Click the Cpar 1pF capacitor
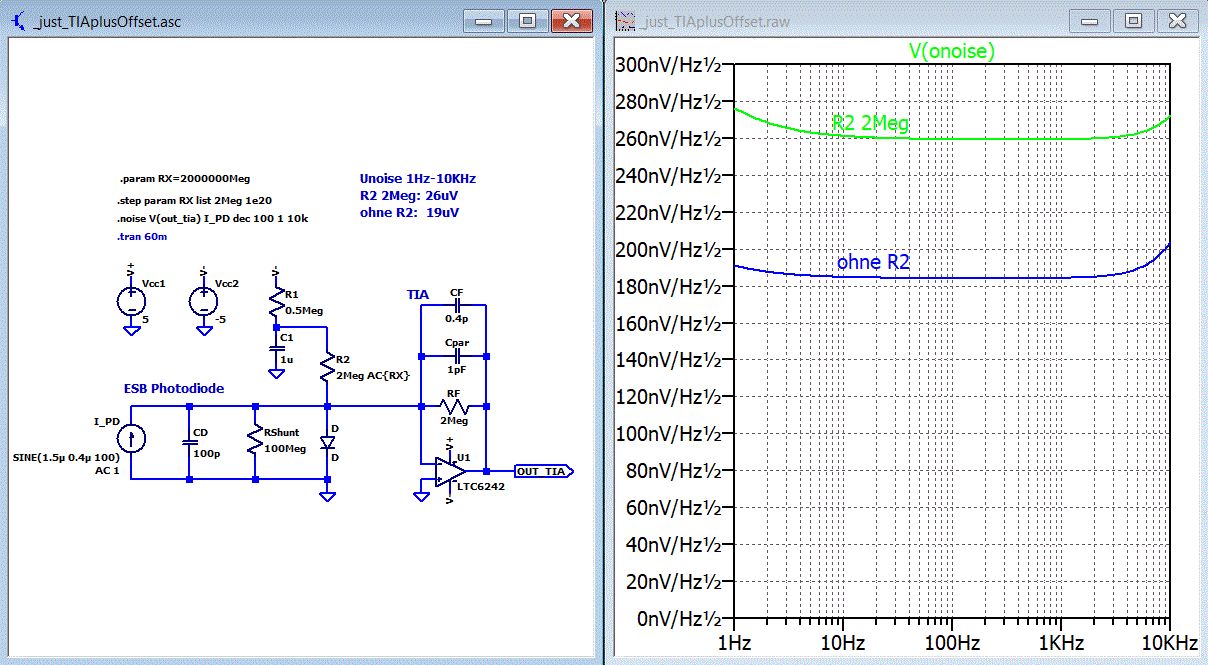The image size is (1208, 665). 456,355
